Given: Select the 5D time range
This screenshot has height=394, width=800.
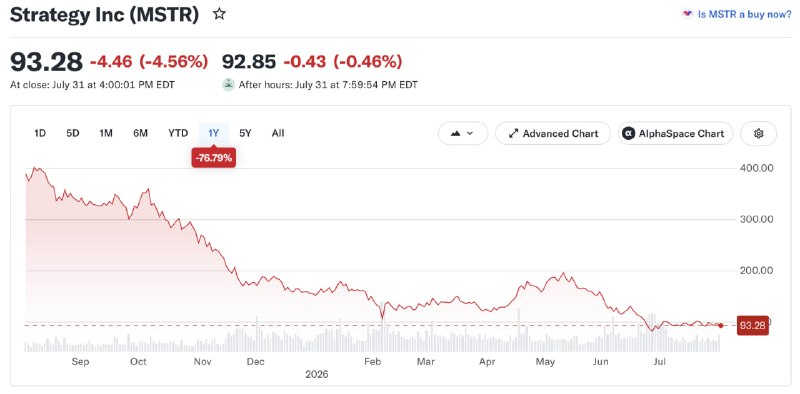Looking at the screenshot, I should (x=72, y=133).
